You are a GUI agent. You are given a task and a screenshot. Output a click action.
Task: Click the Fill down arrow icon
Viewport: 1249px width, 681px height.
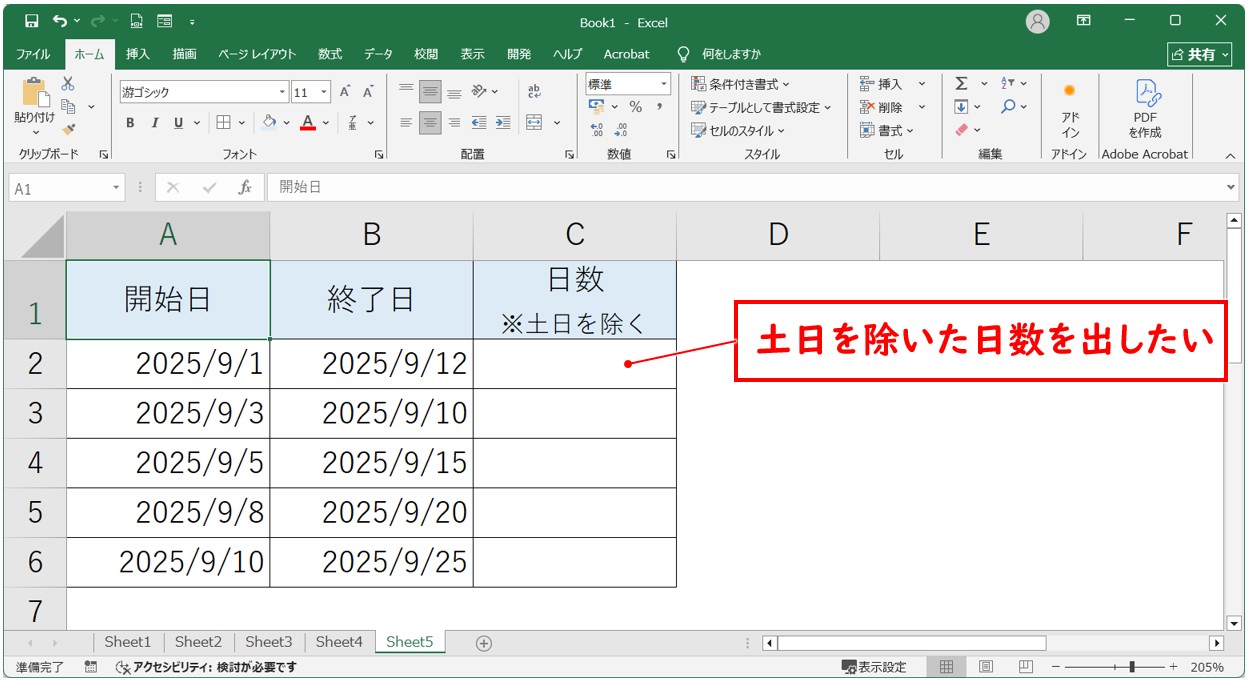point(961,107)
